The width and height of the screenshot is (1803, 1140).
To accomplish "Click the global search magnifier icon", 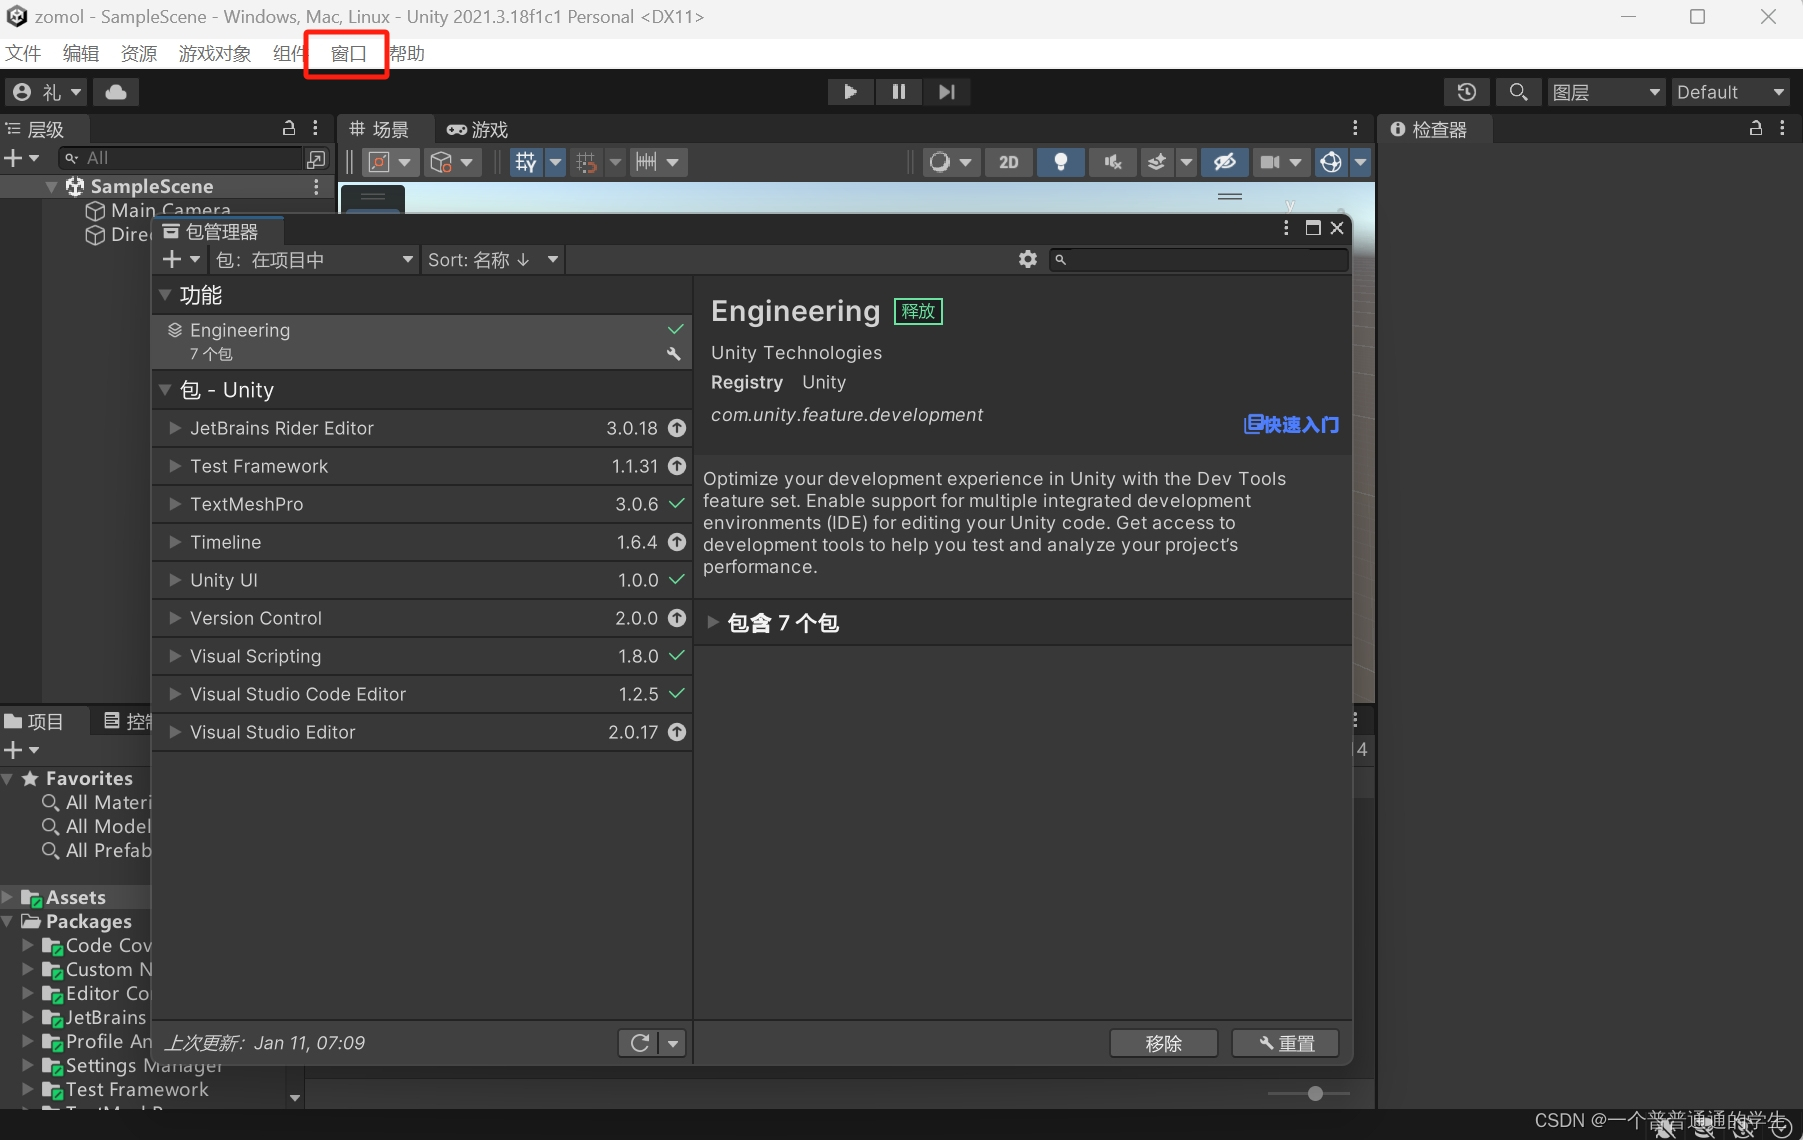I will pyautogui.click(x=1518, y=92).
